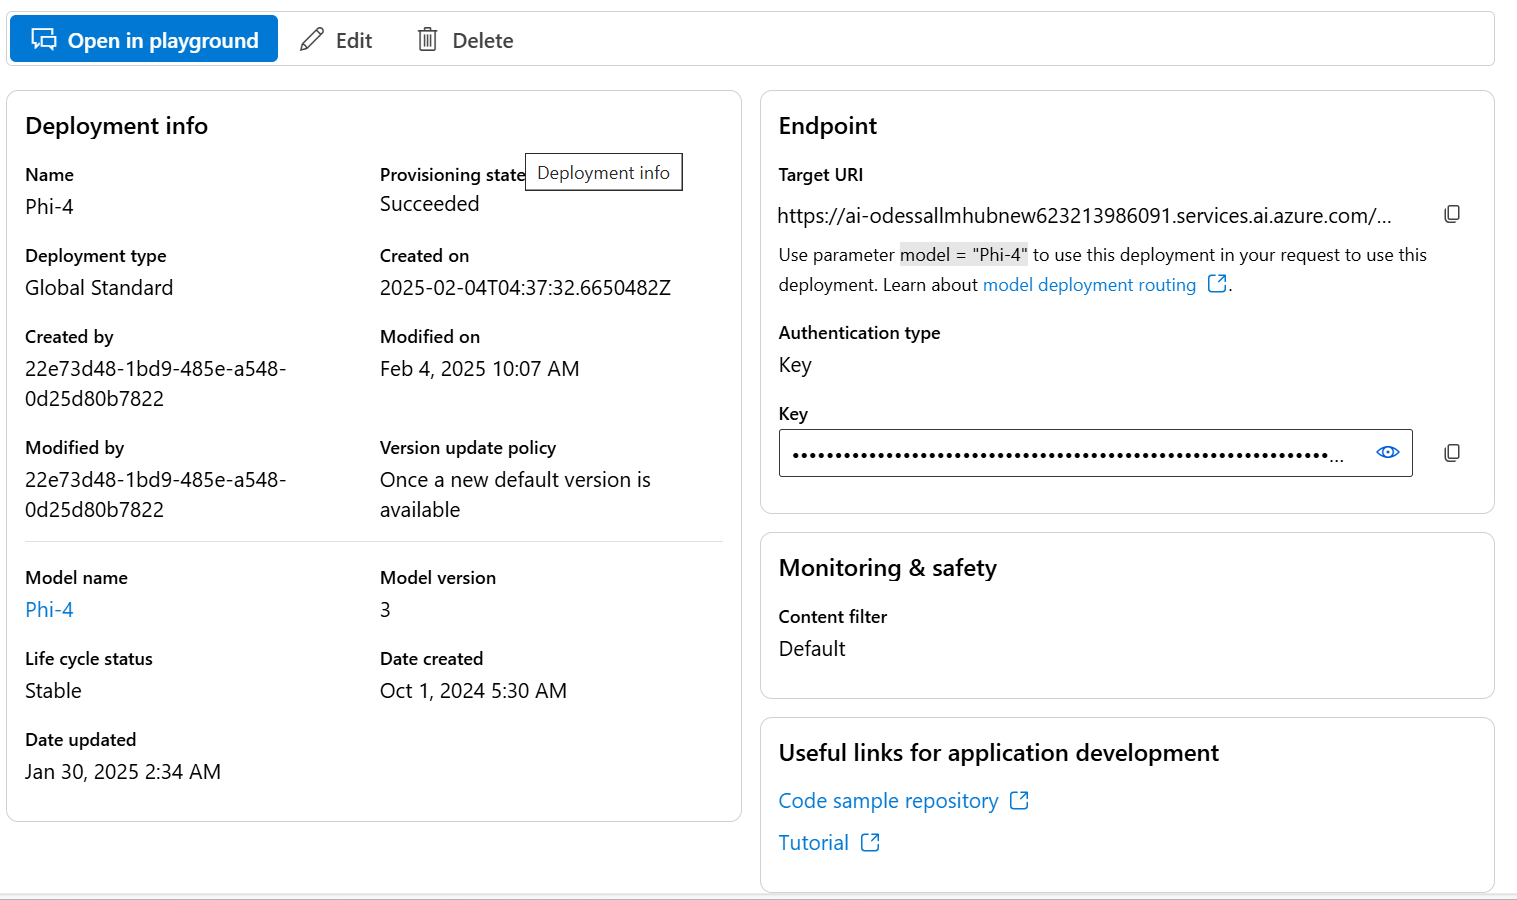Click the 'Deployment info' section heading
Image resolution: width=1517 pixels, height=900 pixels.
point(117,126)
